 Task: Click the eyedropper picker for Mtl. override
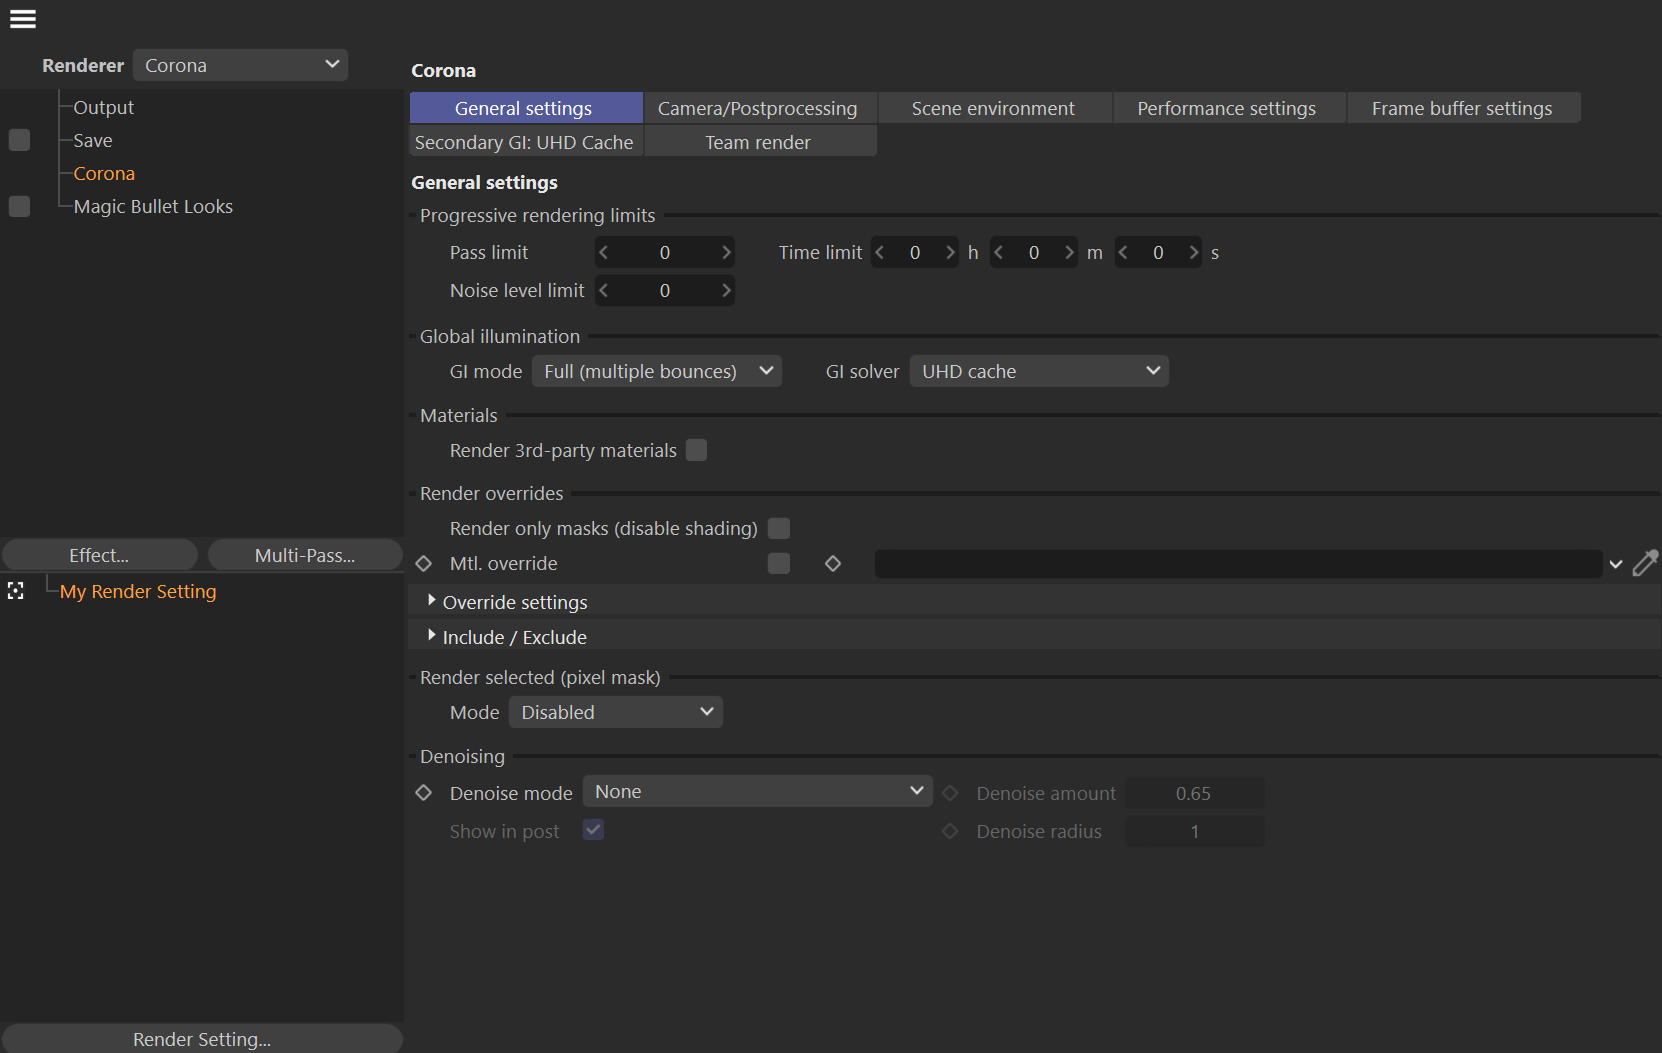[x=1645, y=564]
